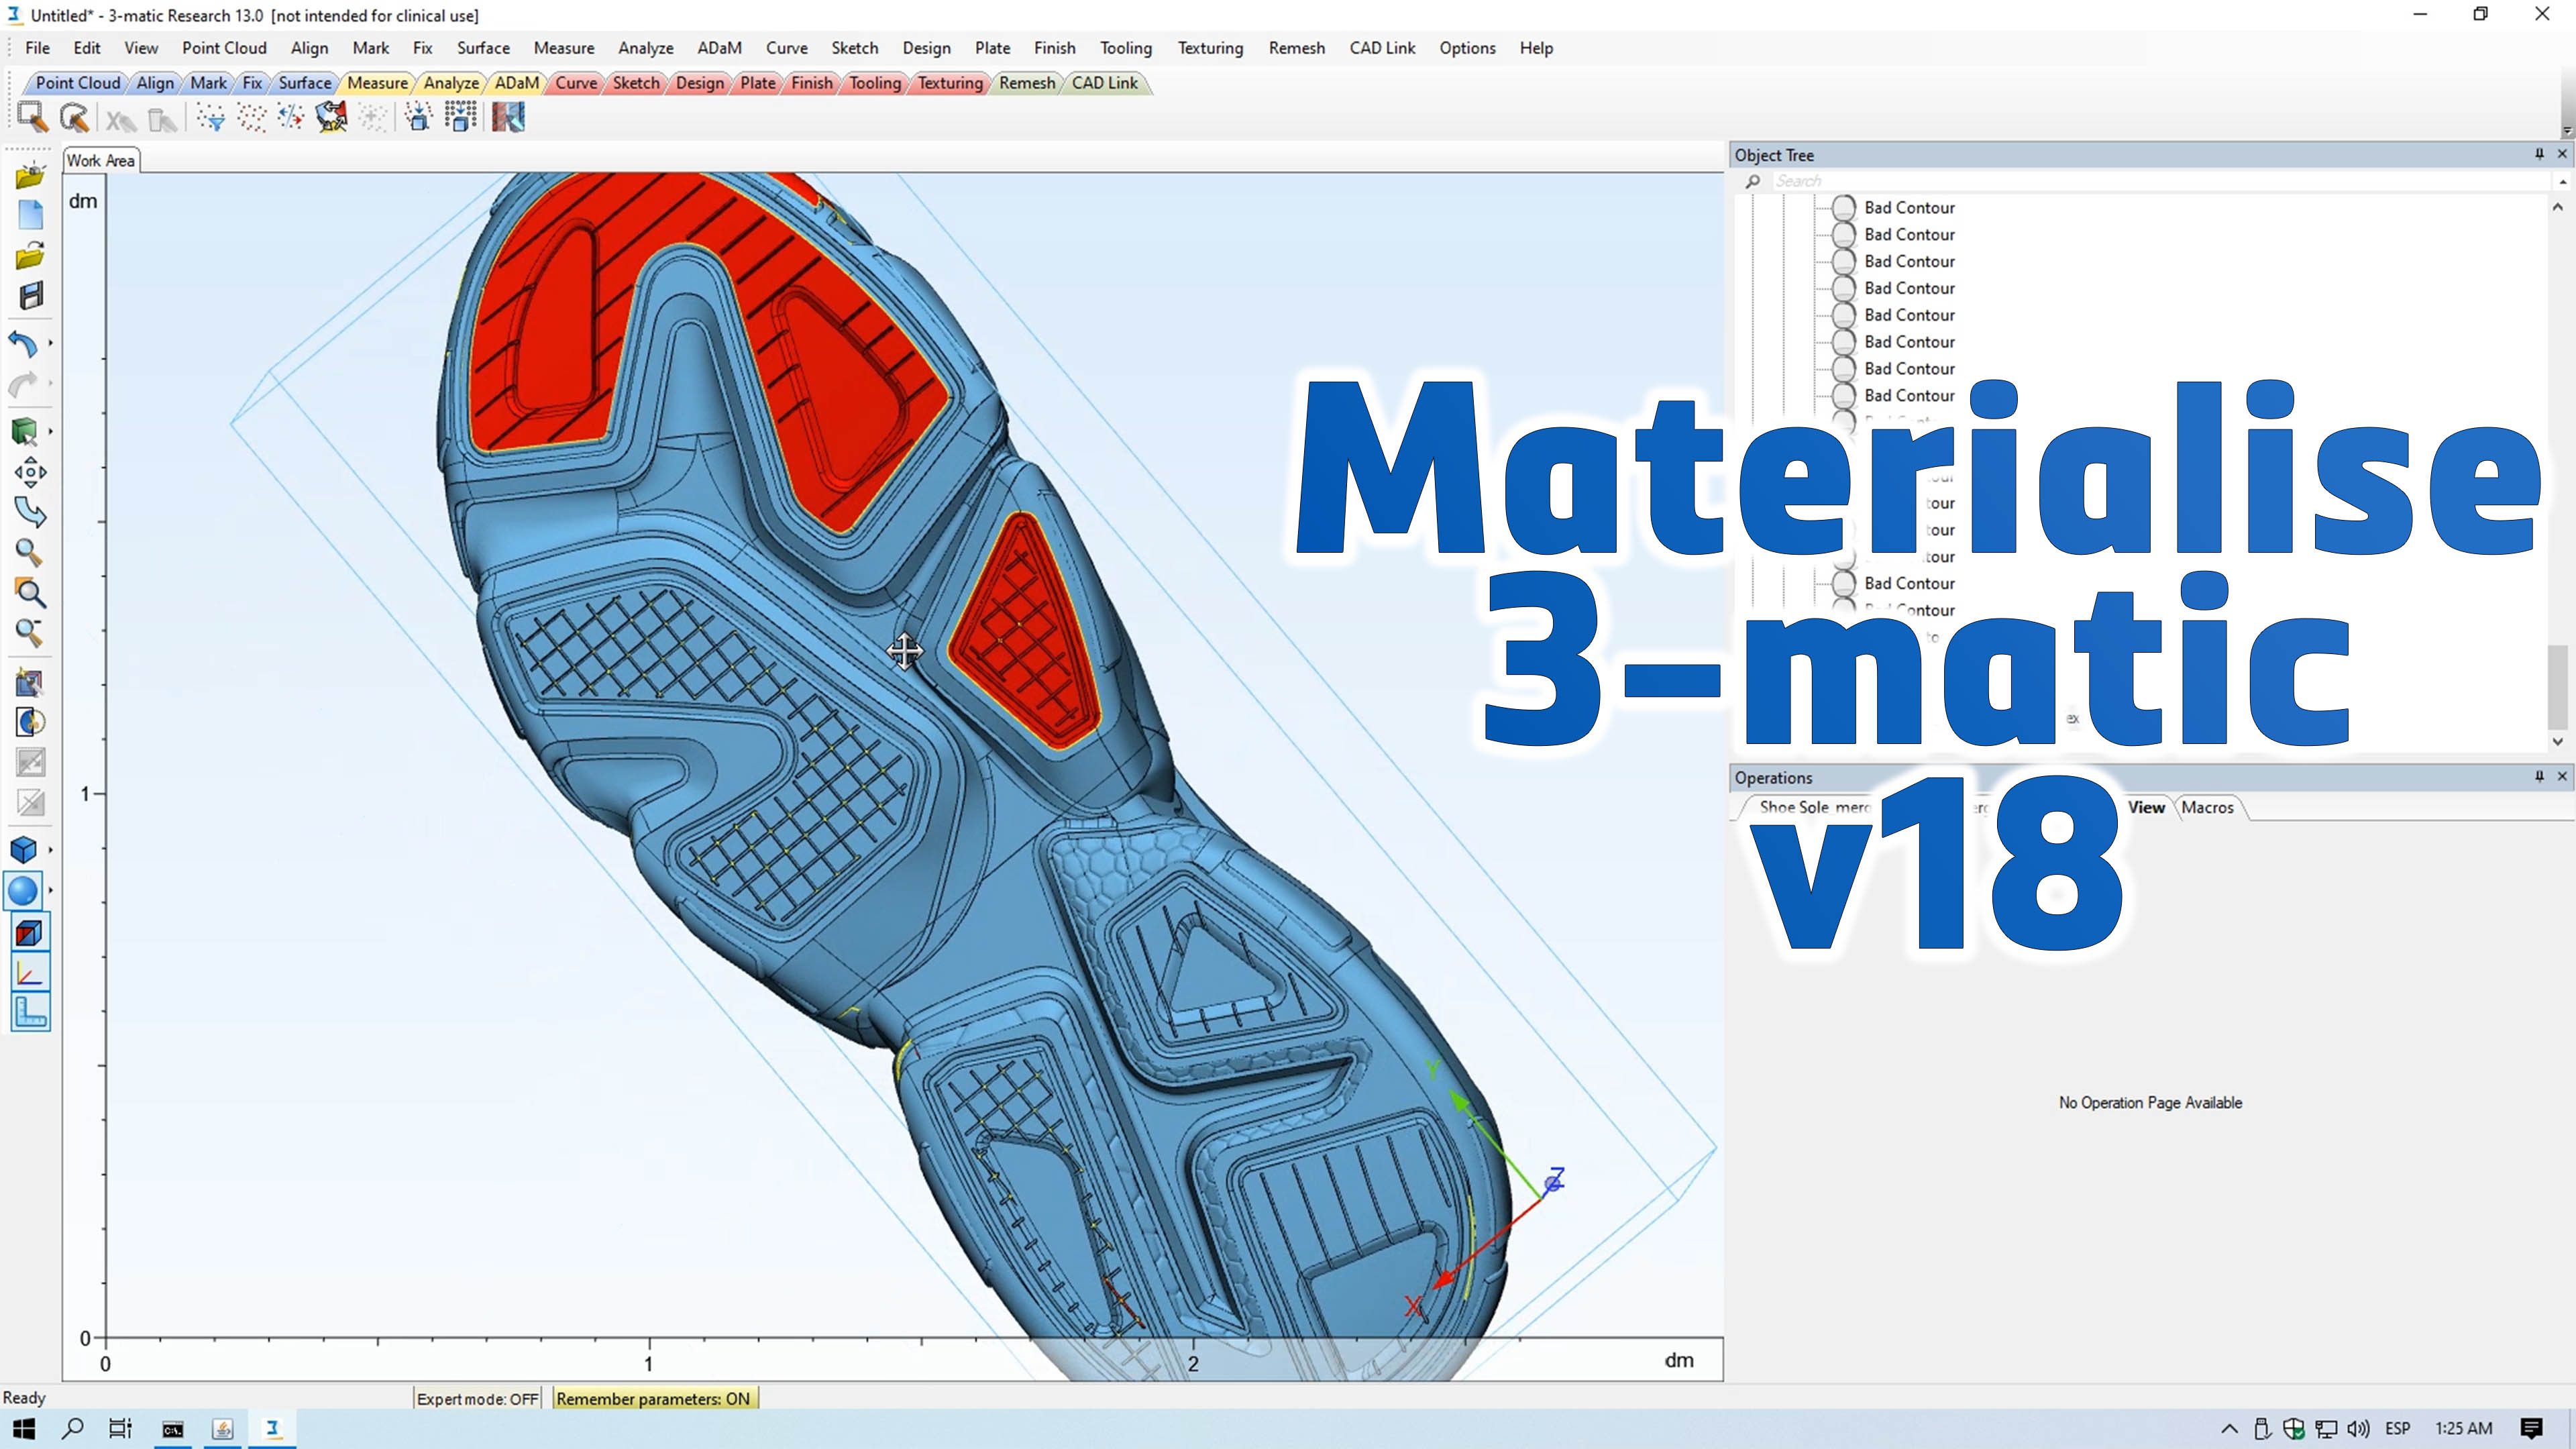Open the Remesh menu in menu bar
Screen dimensions: 2576x1449
(1296, 48)
